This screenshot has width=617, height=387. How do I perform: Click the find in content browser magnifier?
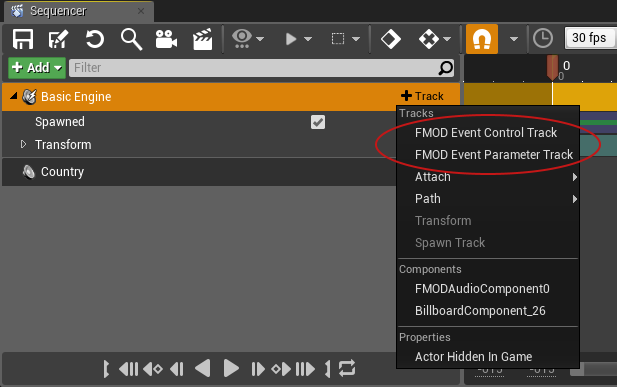pyautogui.click(x=131, y=39)
